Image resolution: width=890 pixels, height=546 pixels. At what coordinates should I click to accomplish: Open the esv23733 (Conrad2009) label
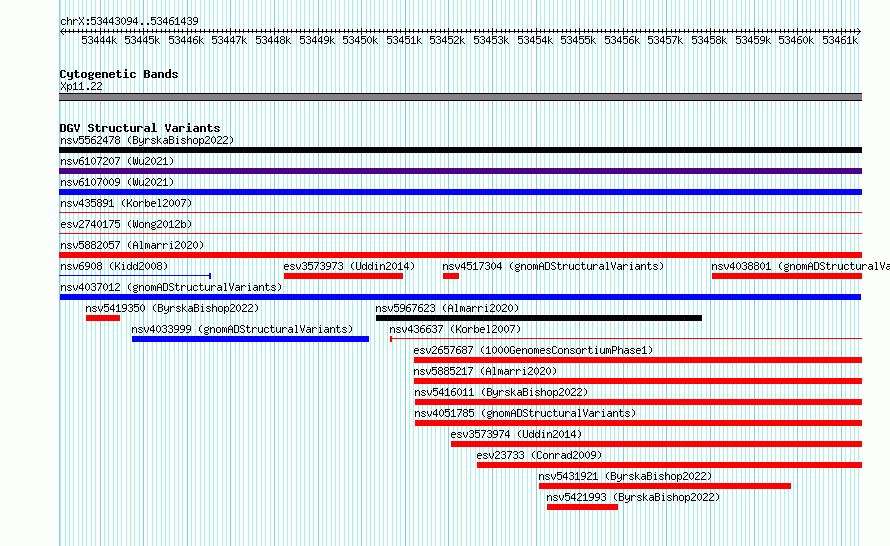tap(539, 455)
